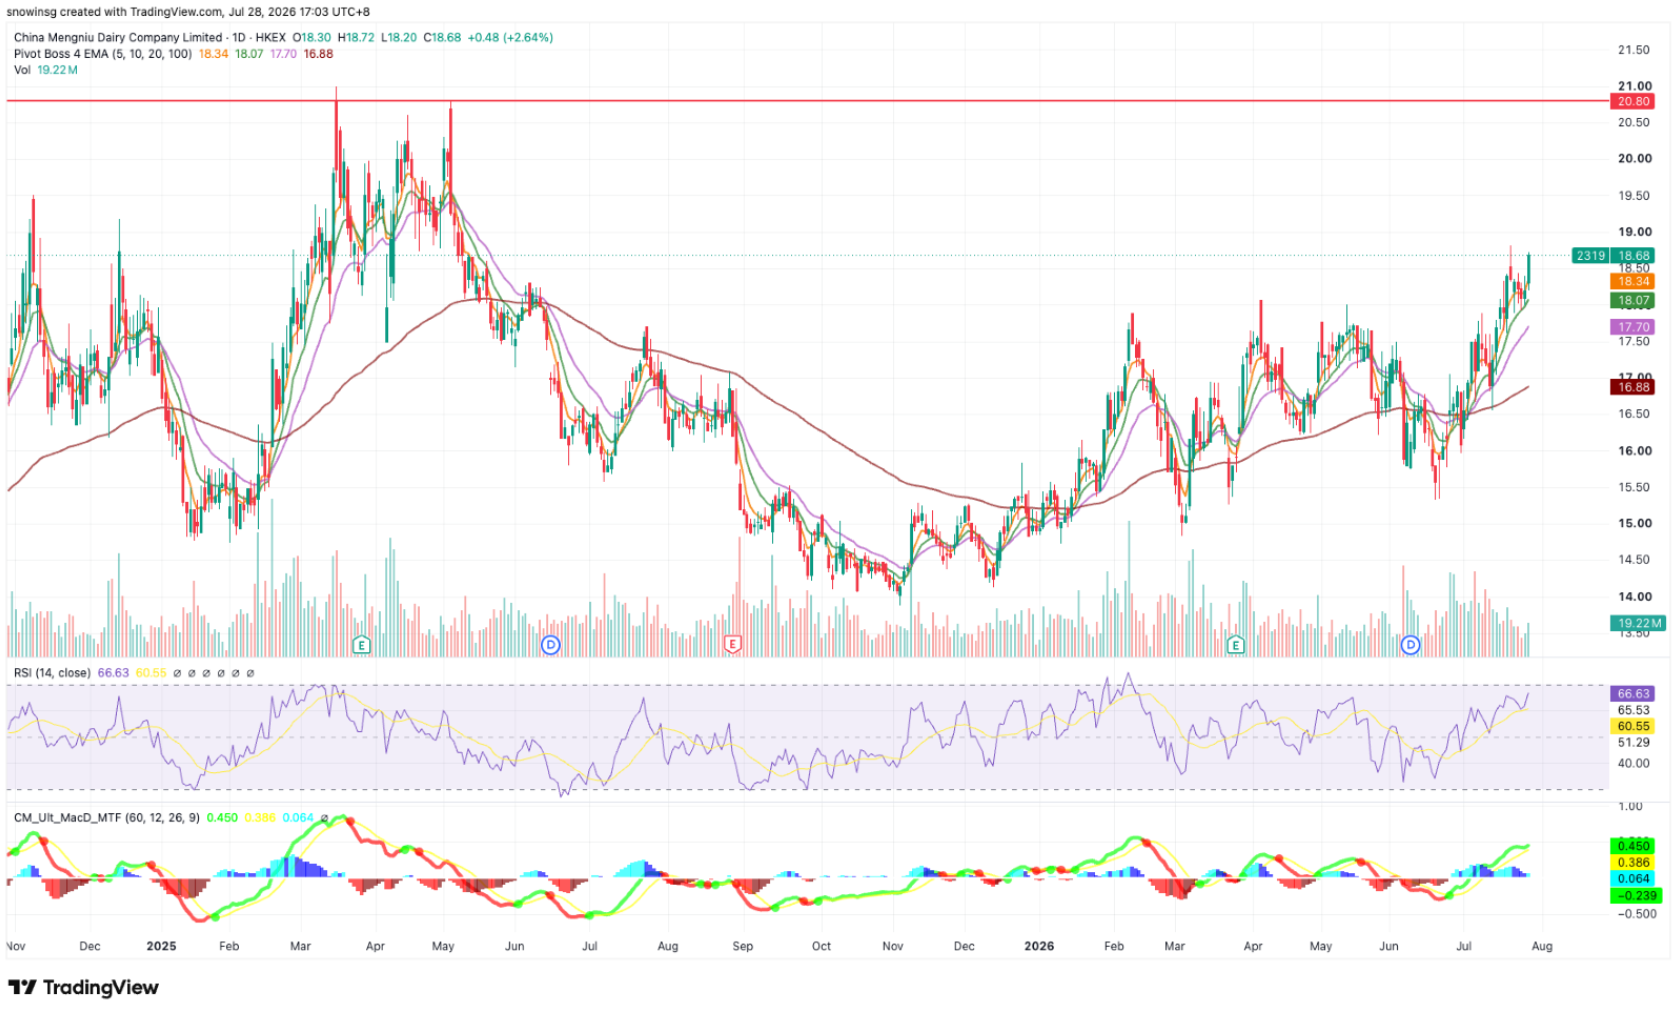The image size is (1678, 1012).
Task: Click the green earnings marker in March 2026
Action: coord(1235,645)
